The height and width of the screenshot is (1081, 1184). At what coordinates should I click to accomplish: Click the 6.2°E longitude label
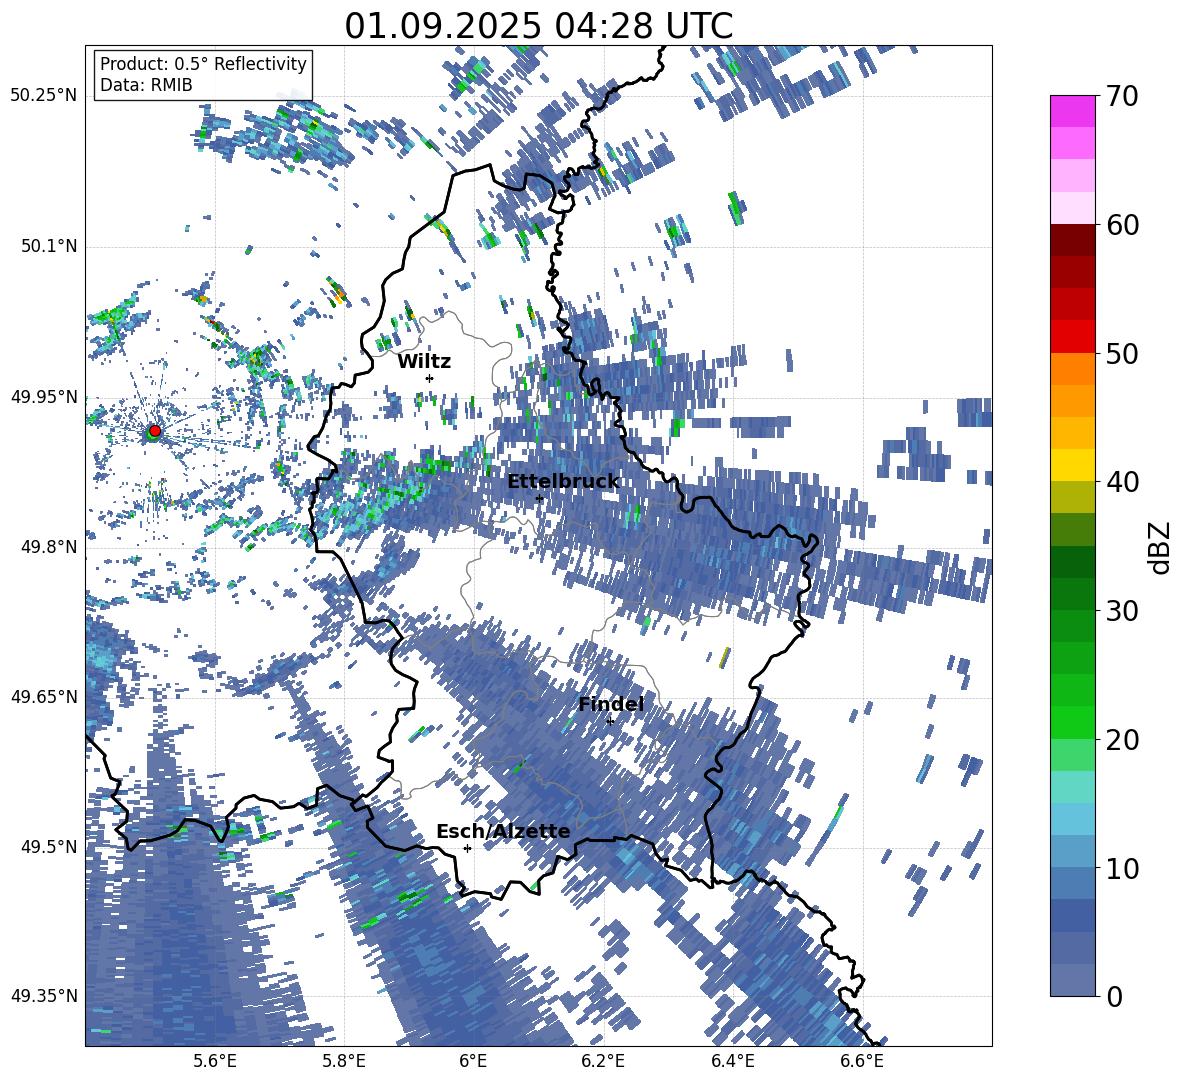tap(603, 1061)
